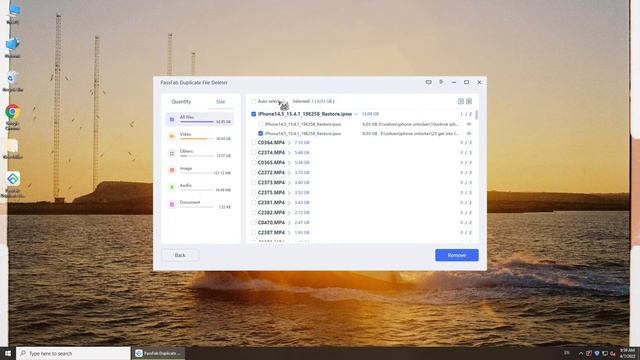Screen dimensions: 640x360
Task: Check the C0365.MP4 checkbox
Action: [x=253, y=162]
